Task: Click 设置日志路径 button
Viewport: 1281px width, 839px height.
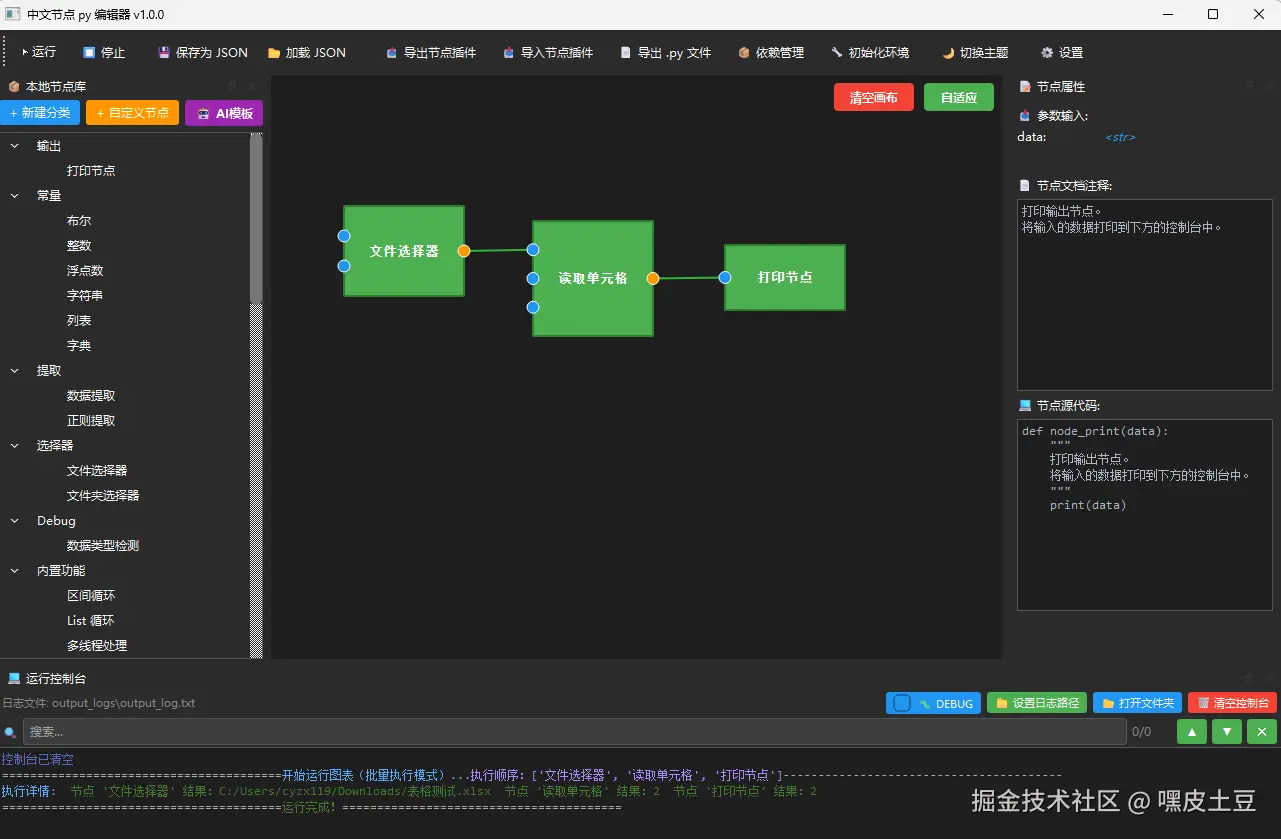Action: coord(1037,703)
